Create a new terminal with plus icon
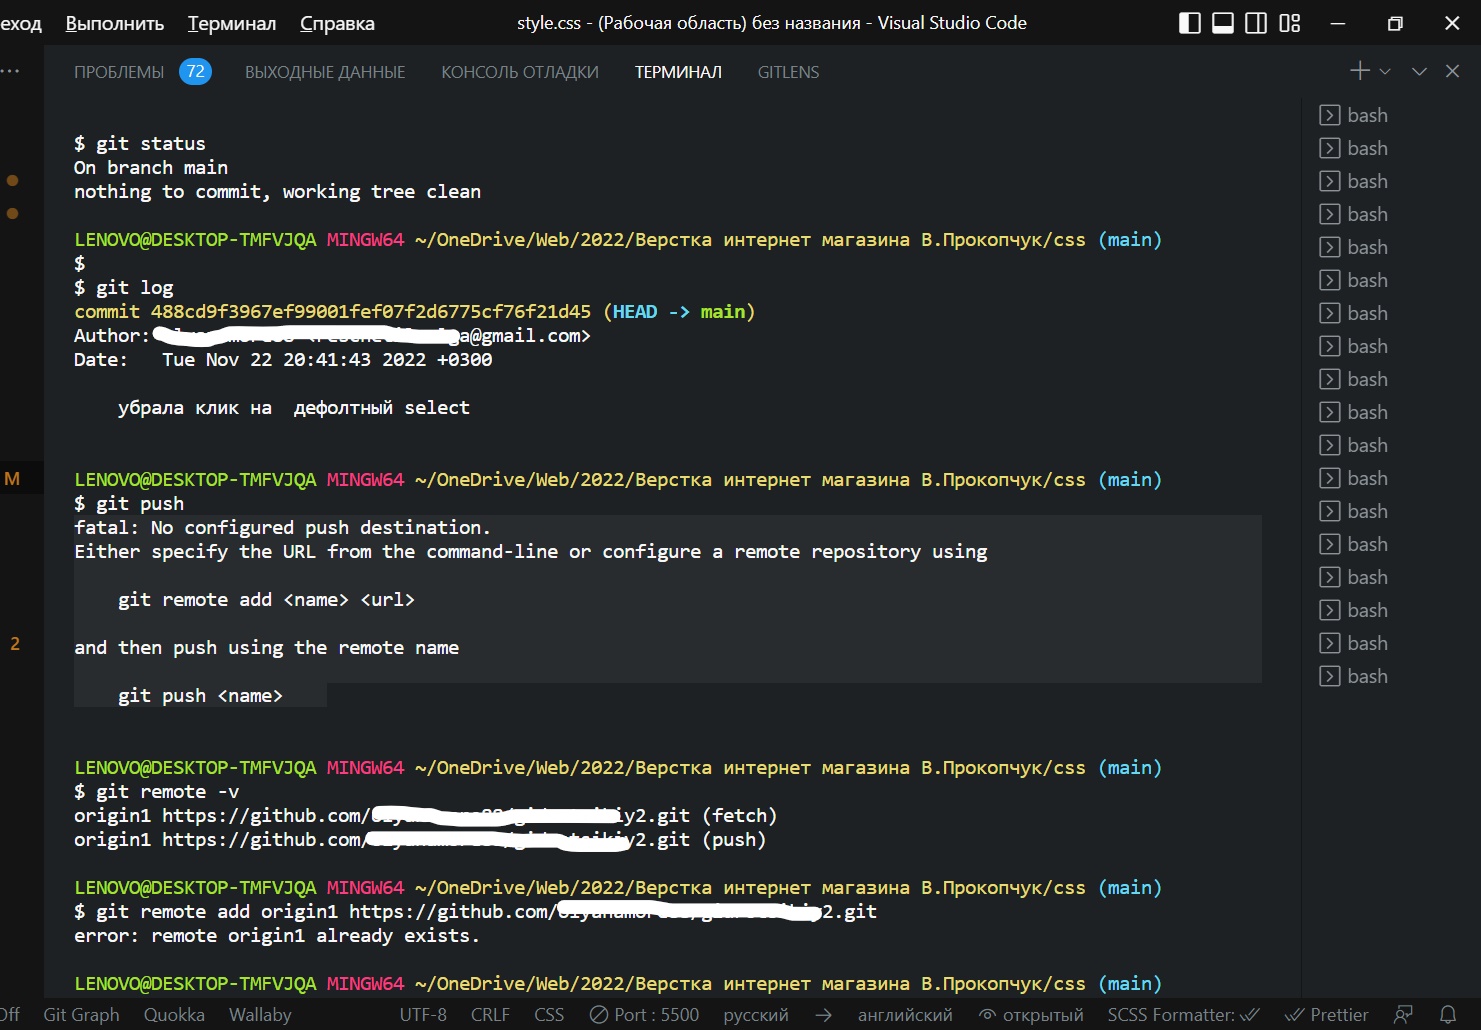This screenshot has height=1030, width=1481. coord(1360,71)
